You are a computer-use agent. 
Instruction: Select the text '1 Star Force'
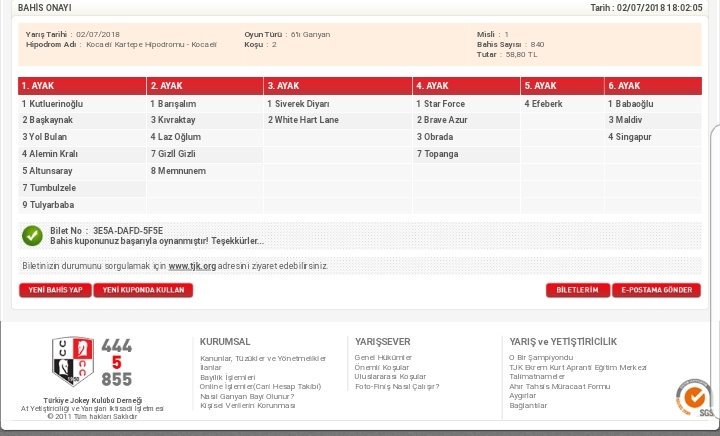click(440, 104)
